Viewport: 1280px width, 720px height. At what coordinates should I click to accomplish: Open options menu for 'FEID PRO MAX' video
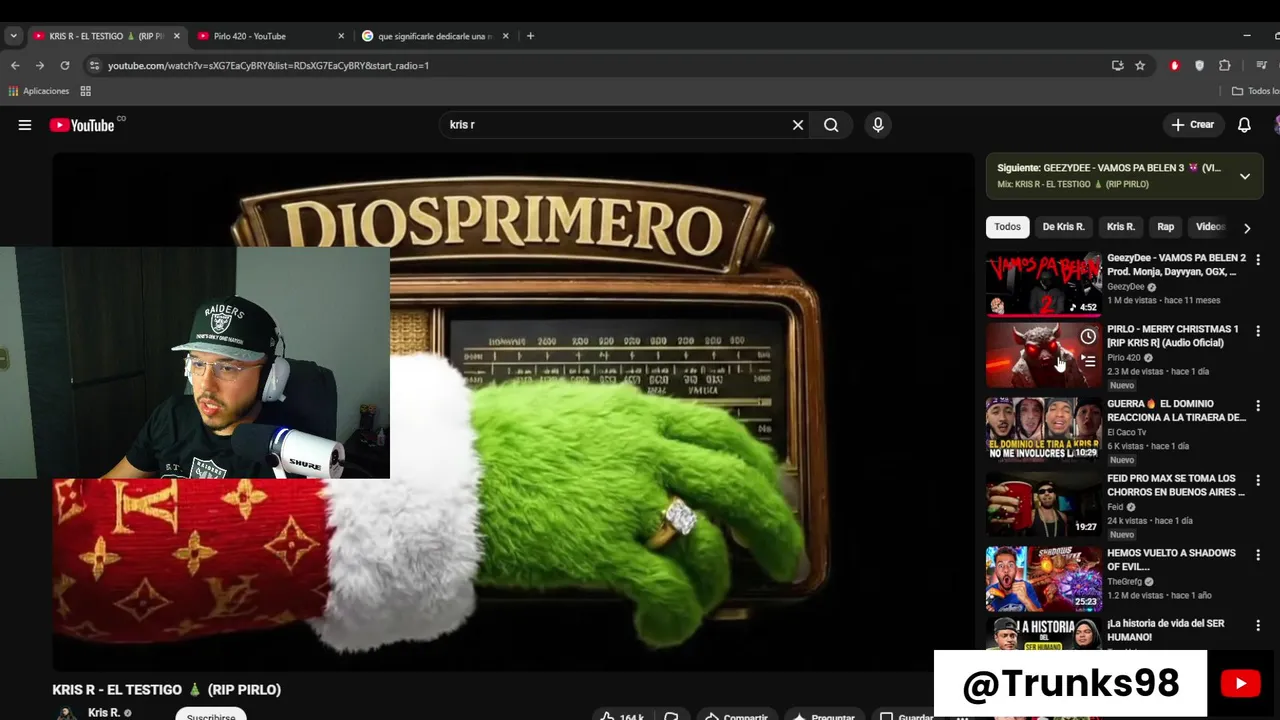pyautogui.click(x=1258, y=480)
